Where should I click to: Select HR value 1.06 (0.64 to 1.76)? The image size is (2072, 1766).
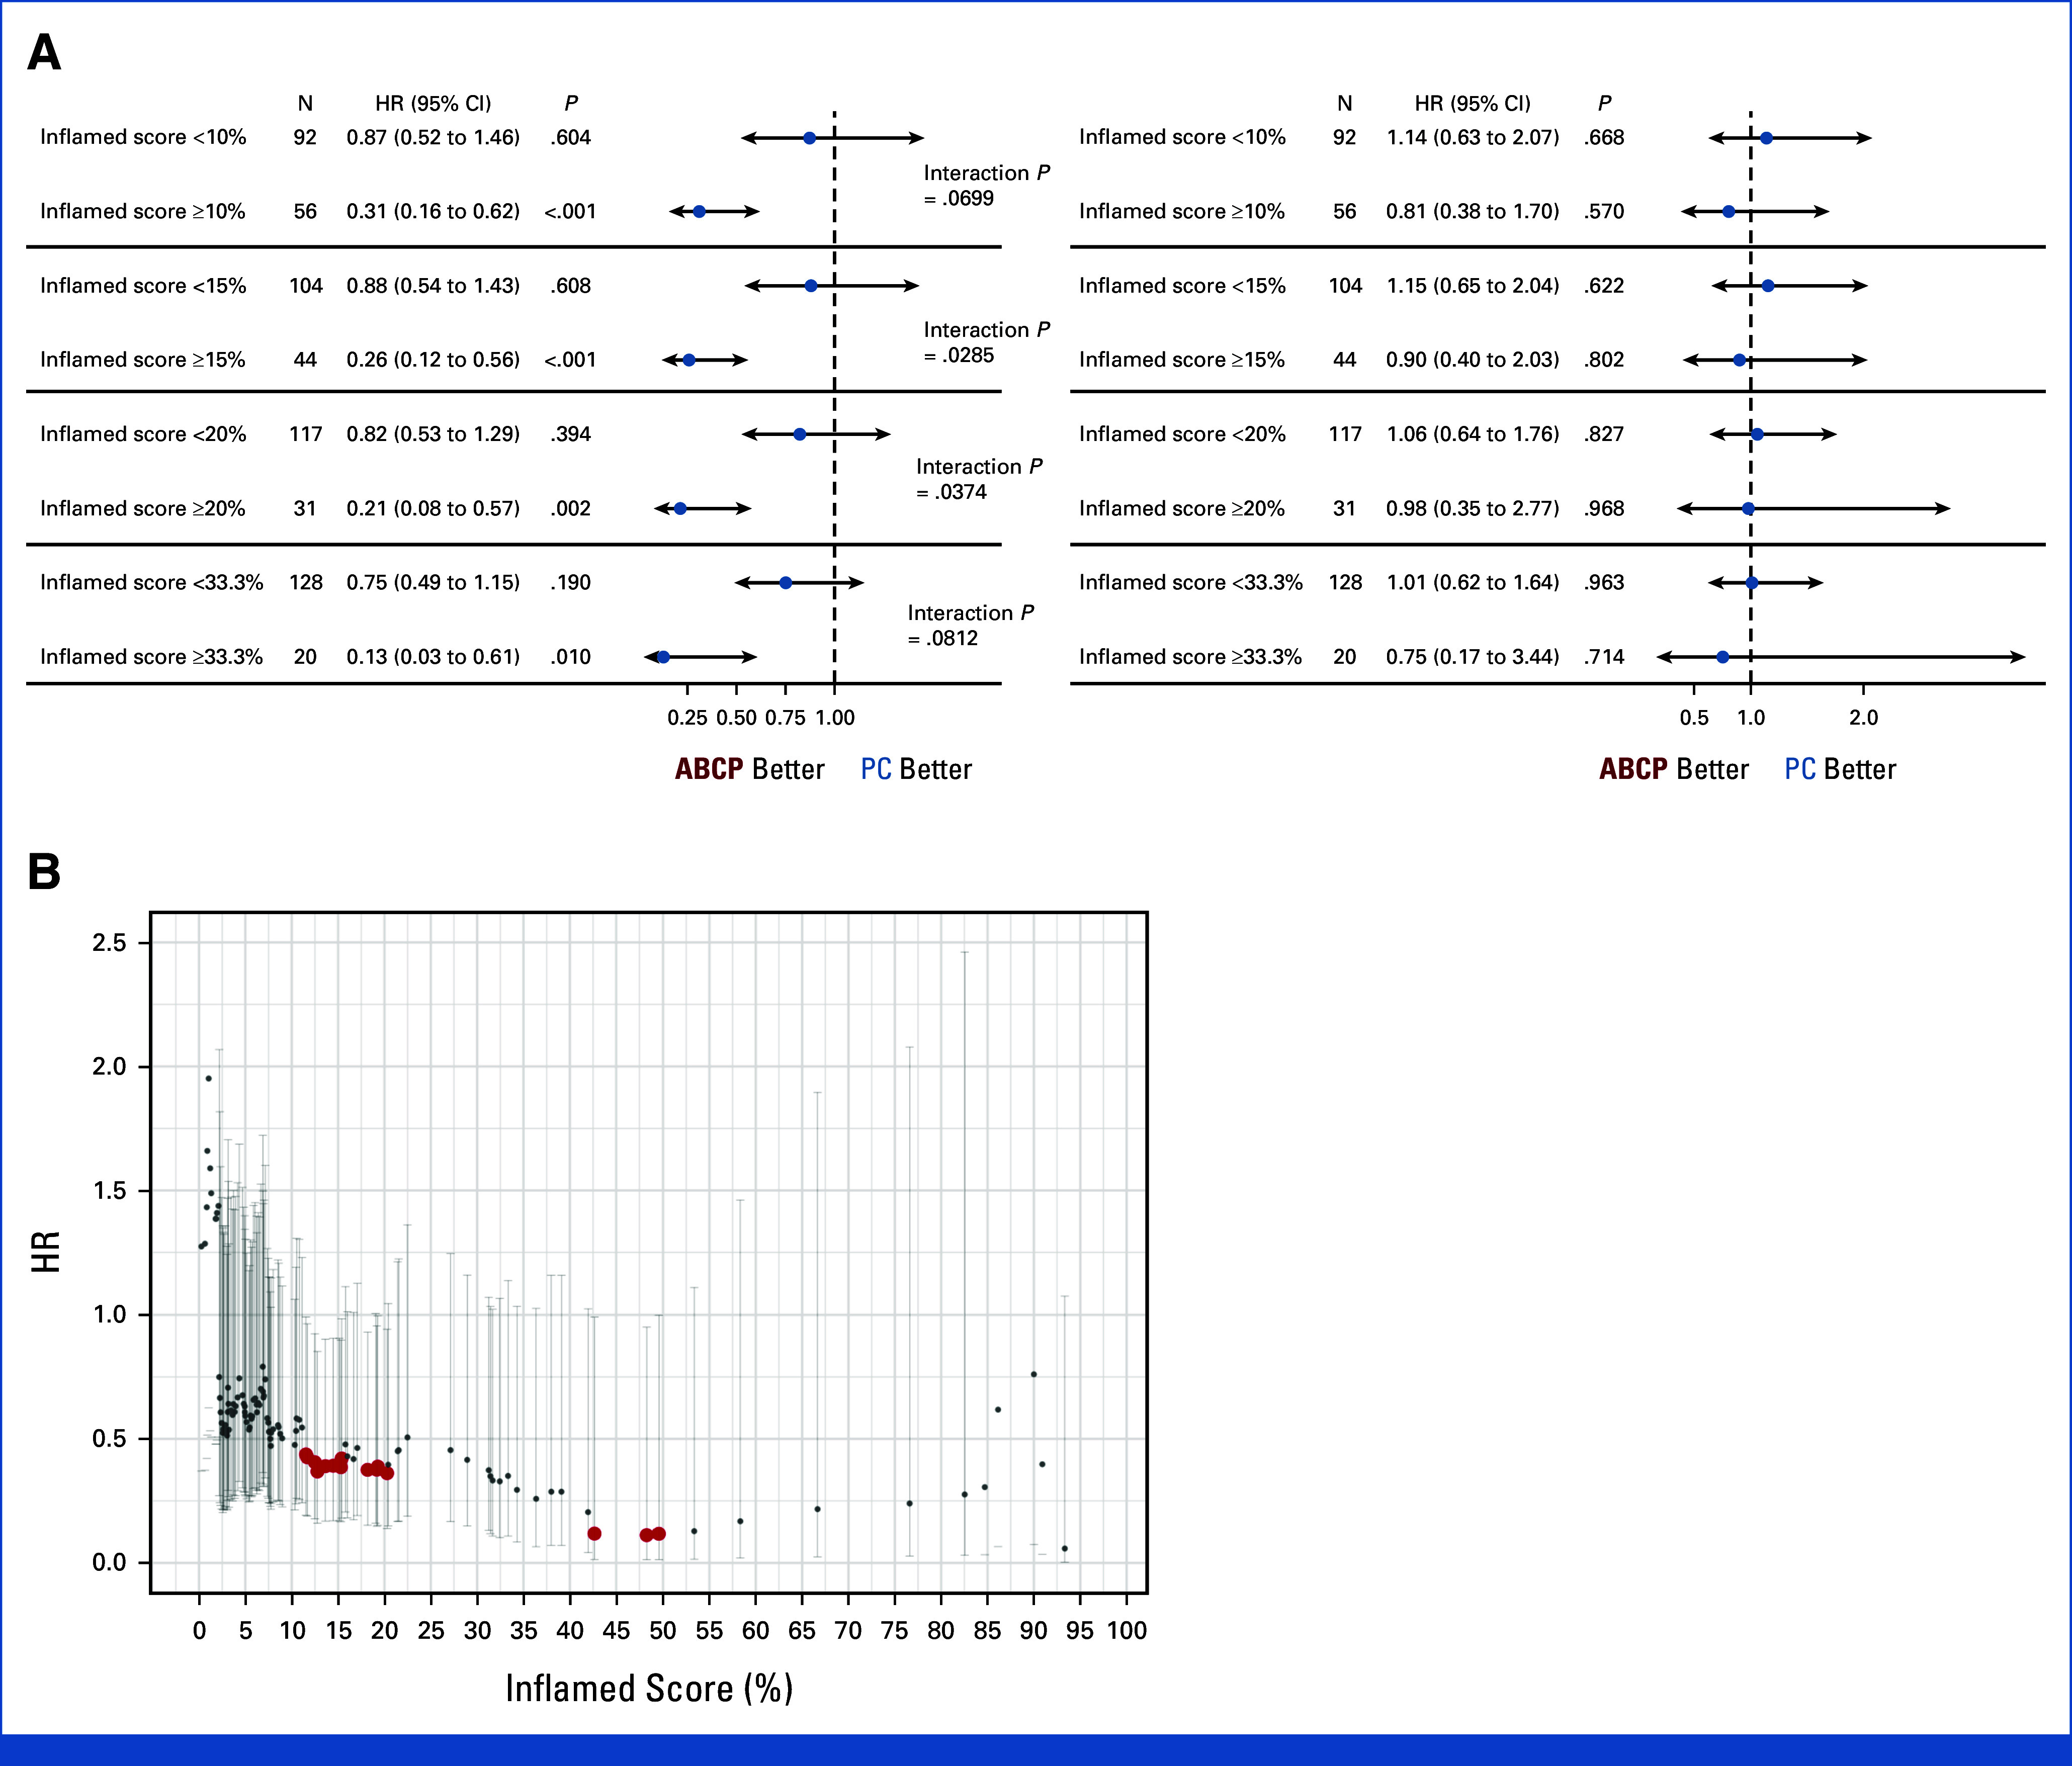pos(1473,434)
